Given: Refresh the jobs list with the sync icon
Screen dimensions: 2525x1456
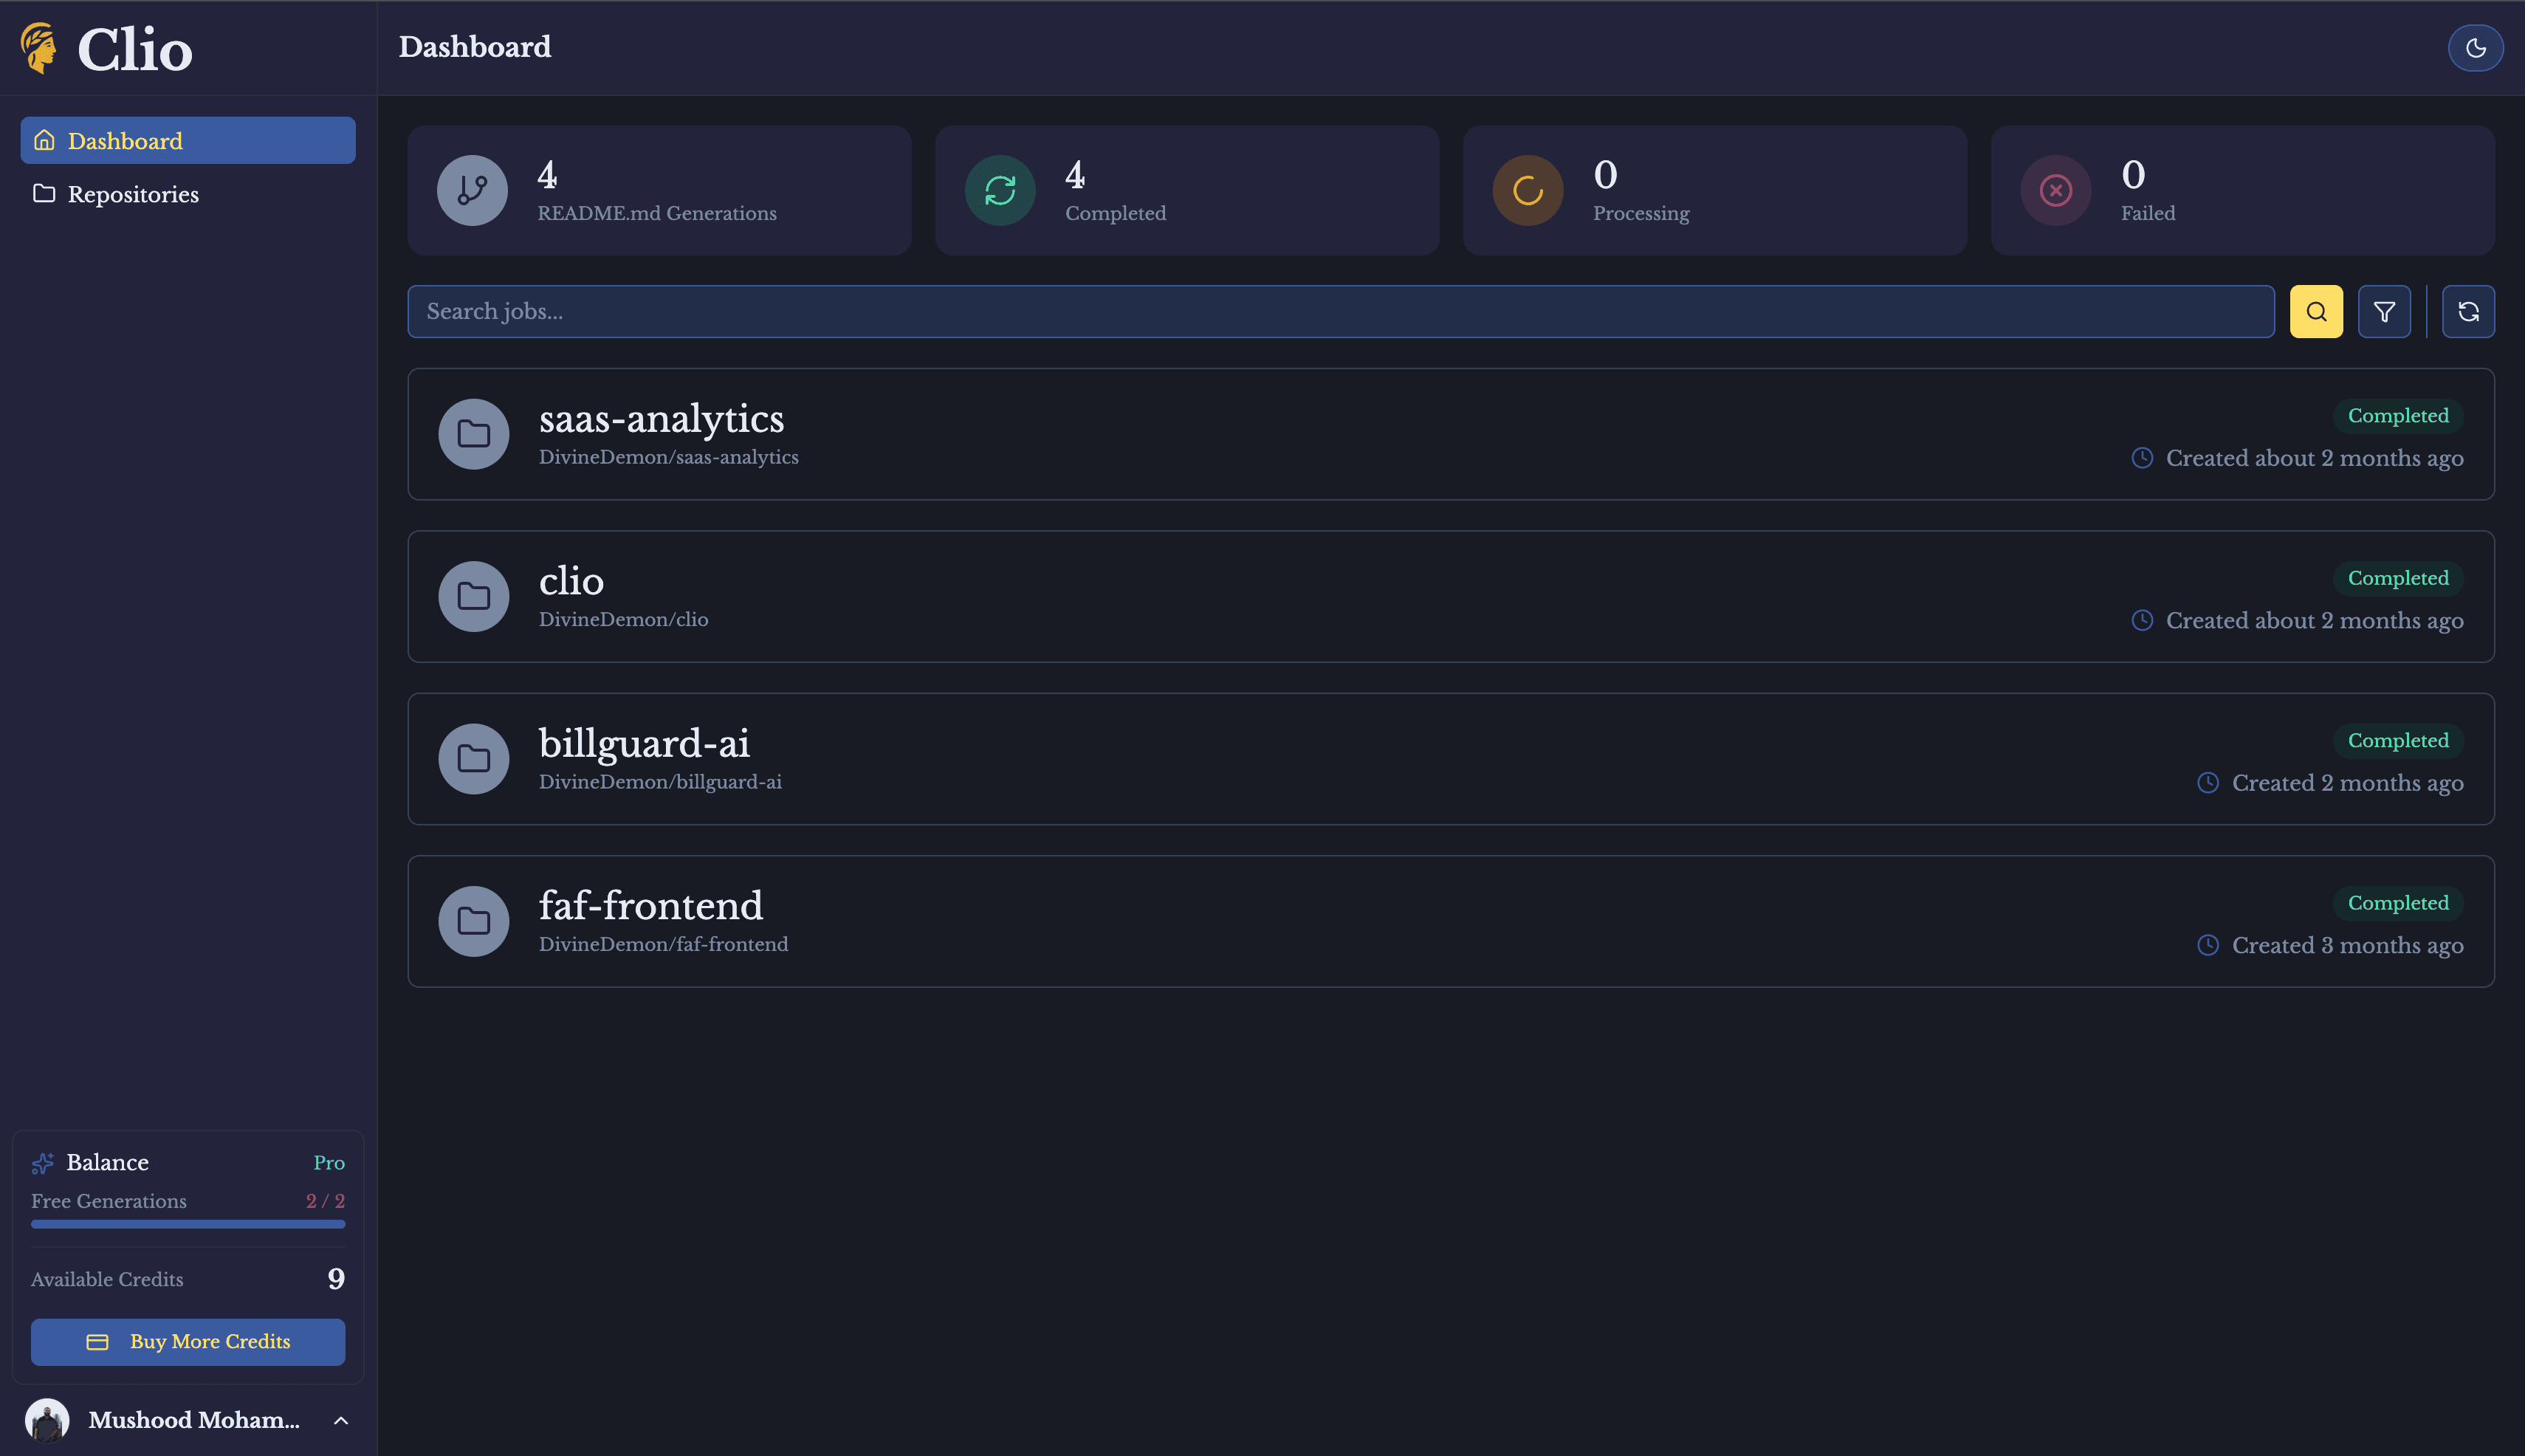Looking at the screenshot, I should point(2468,311).
